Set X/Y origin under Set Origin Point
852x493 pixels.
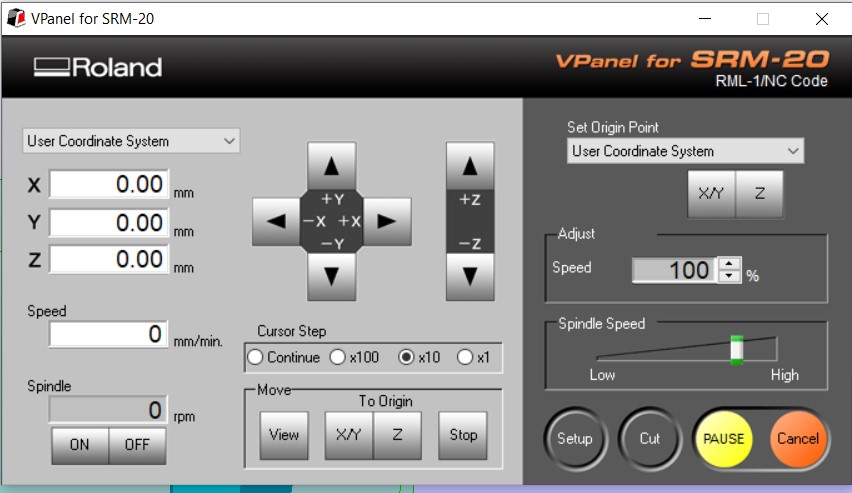tap(711, 194)
